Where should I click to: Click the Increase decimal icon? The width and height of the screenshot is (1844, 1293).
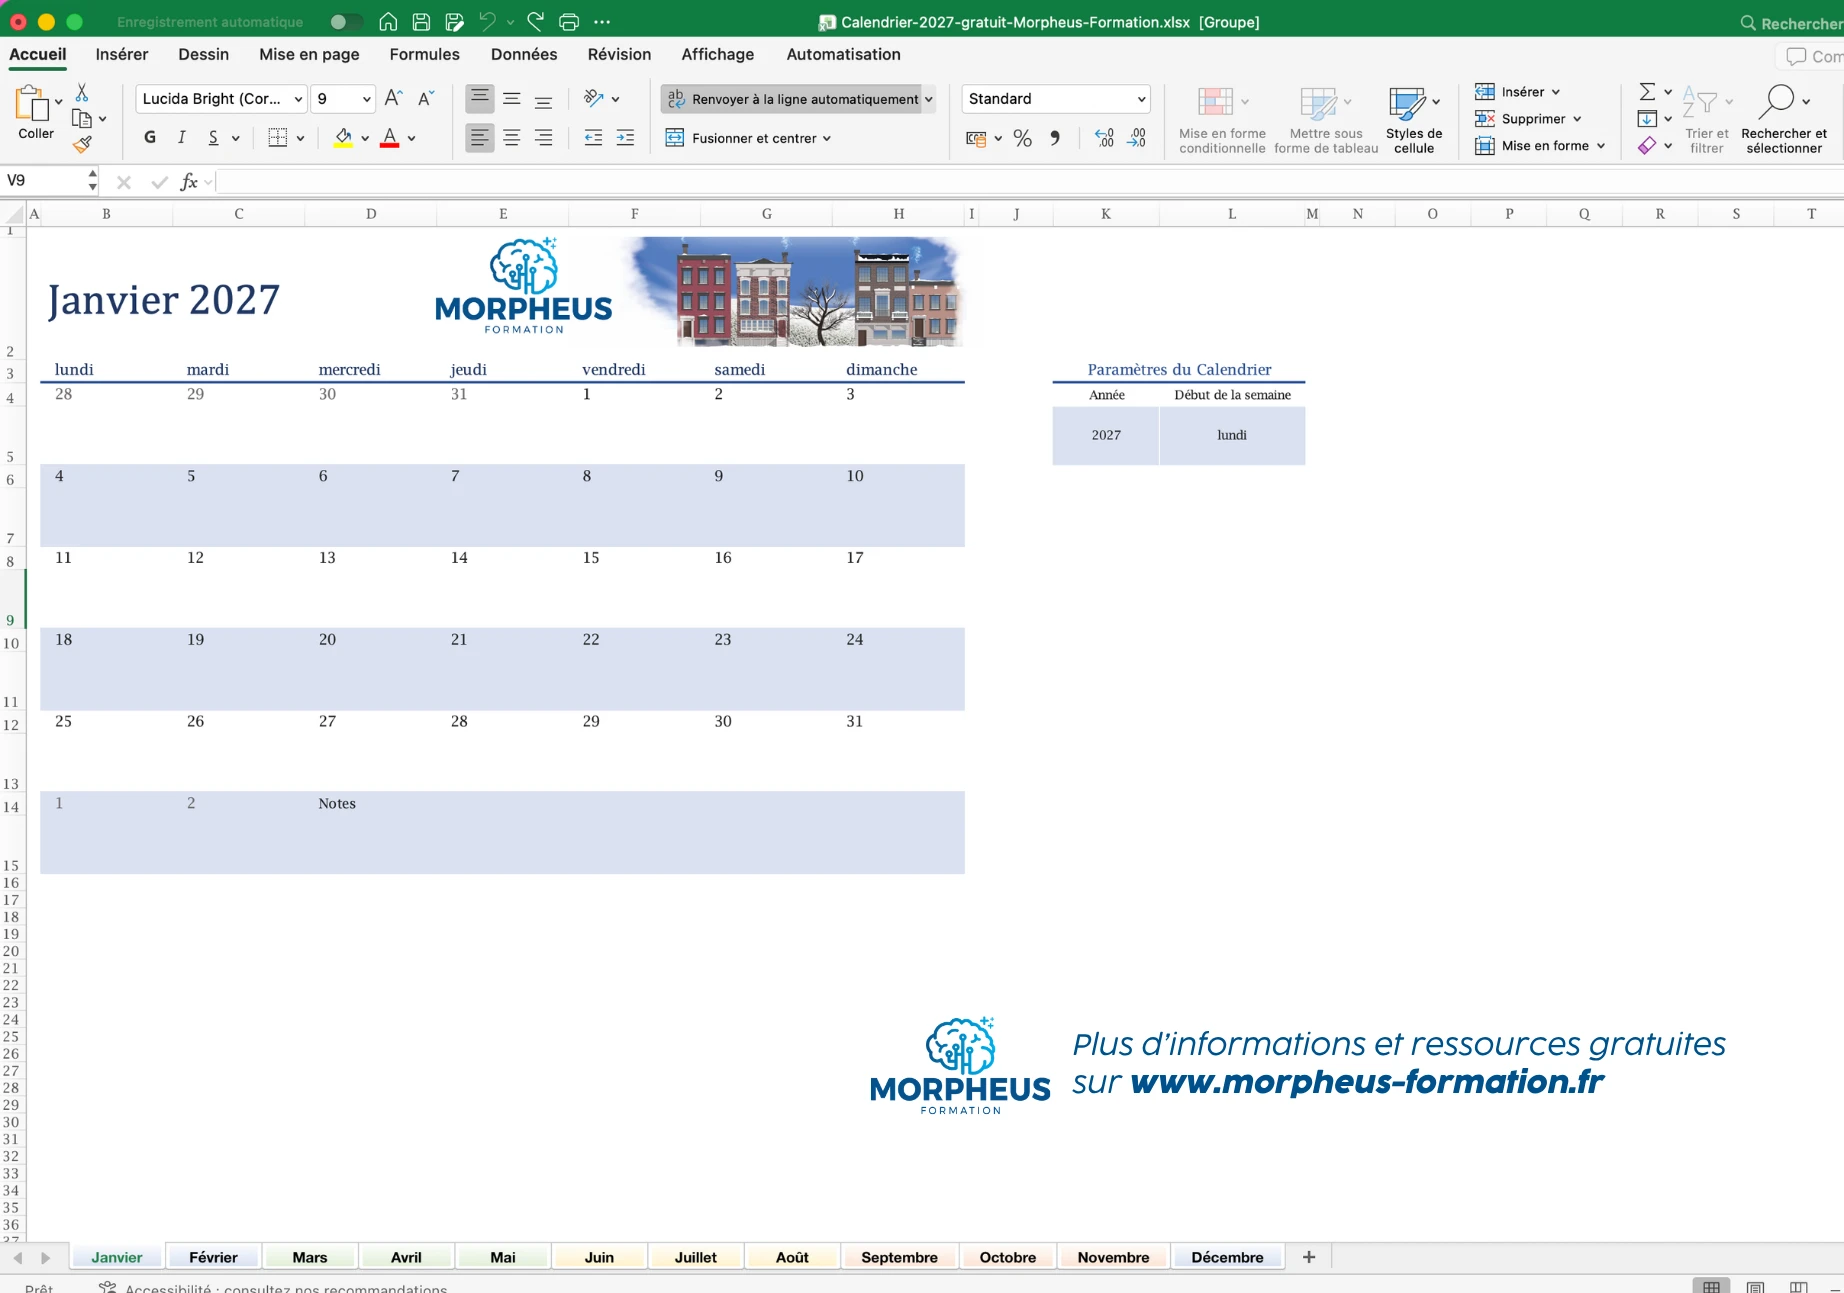[1104, 138]
